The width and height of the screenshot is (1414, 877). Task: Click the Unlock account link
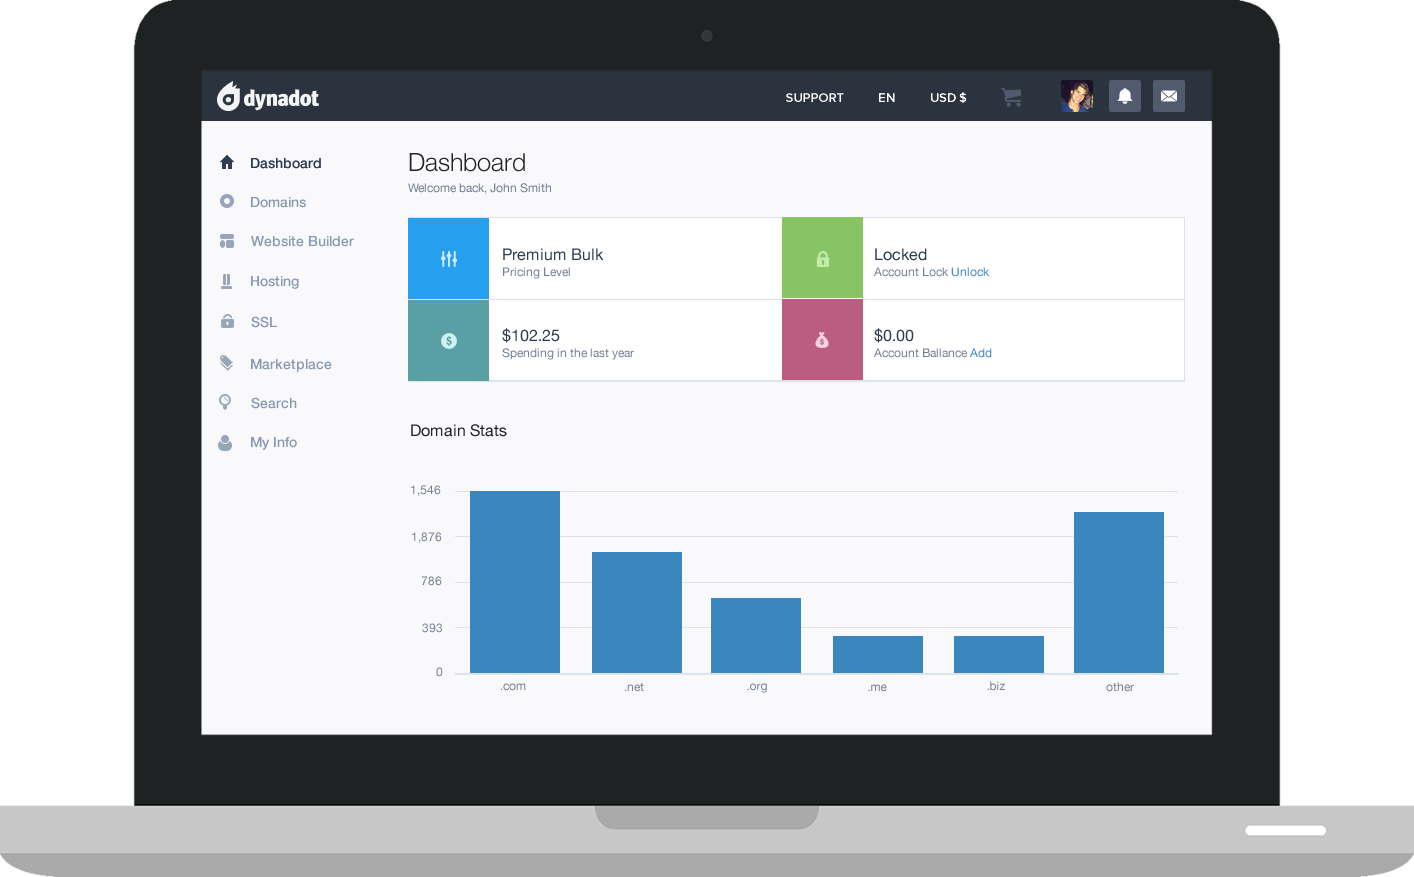[x=970, y=272]
